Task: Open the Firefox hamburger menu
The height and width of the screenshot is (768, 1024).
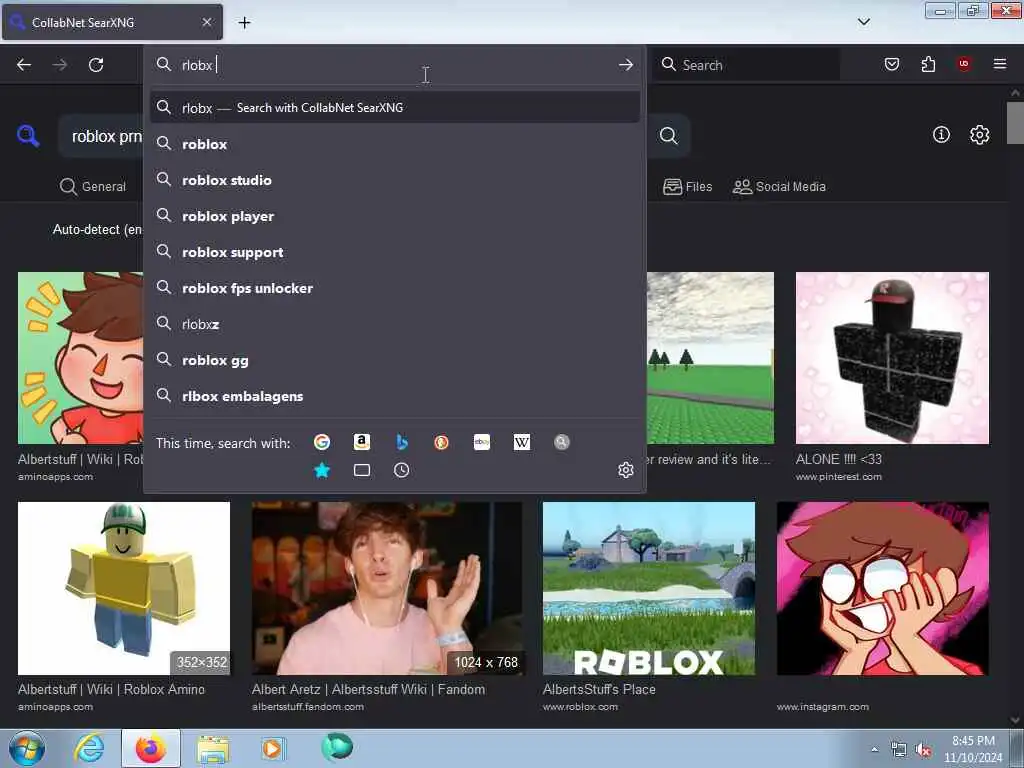Action: point(1000,64)
